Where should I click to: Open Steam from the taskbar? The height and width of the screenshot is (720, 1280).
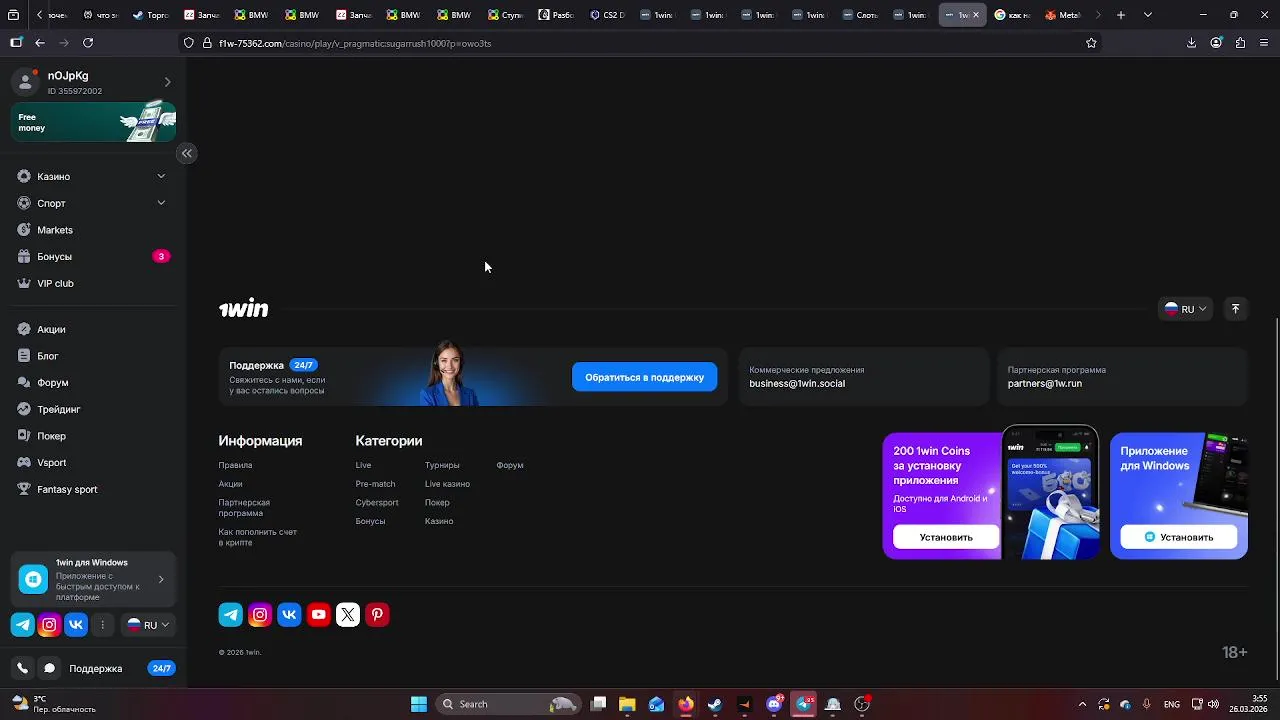tap(715, 704)
